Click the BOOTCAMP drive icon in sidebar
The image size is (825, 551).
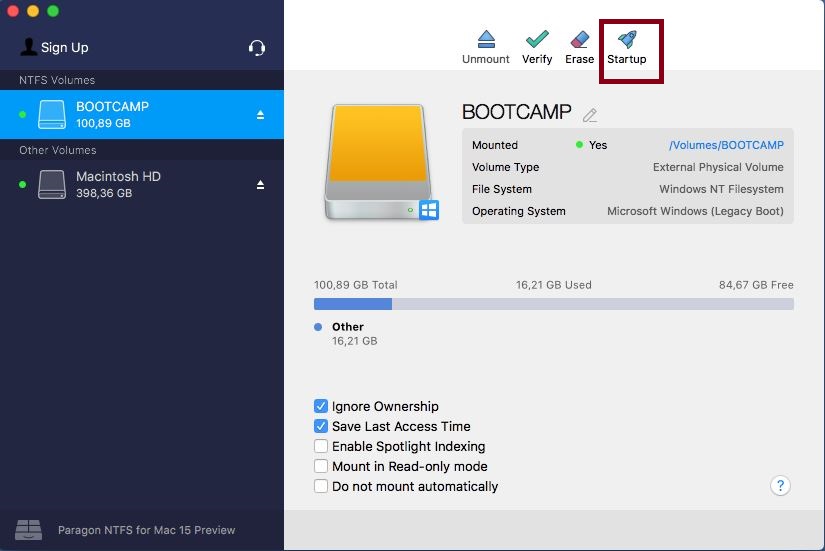click(52, 114)
